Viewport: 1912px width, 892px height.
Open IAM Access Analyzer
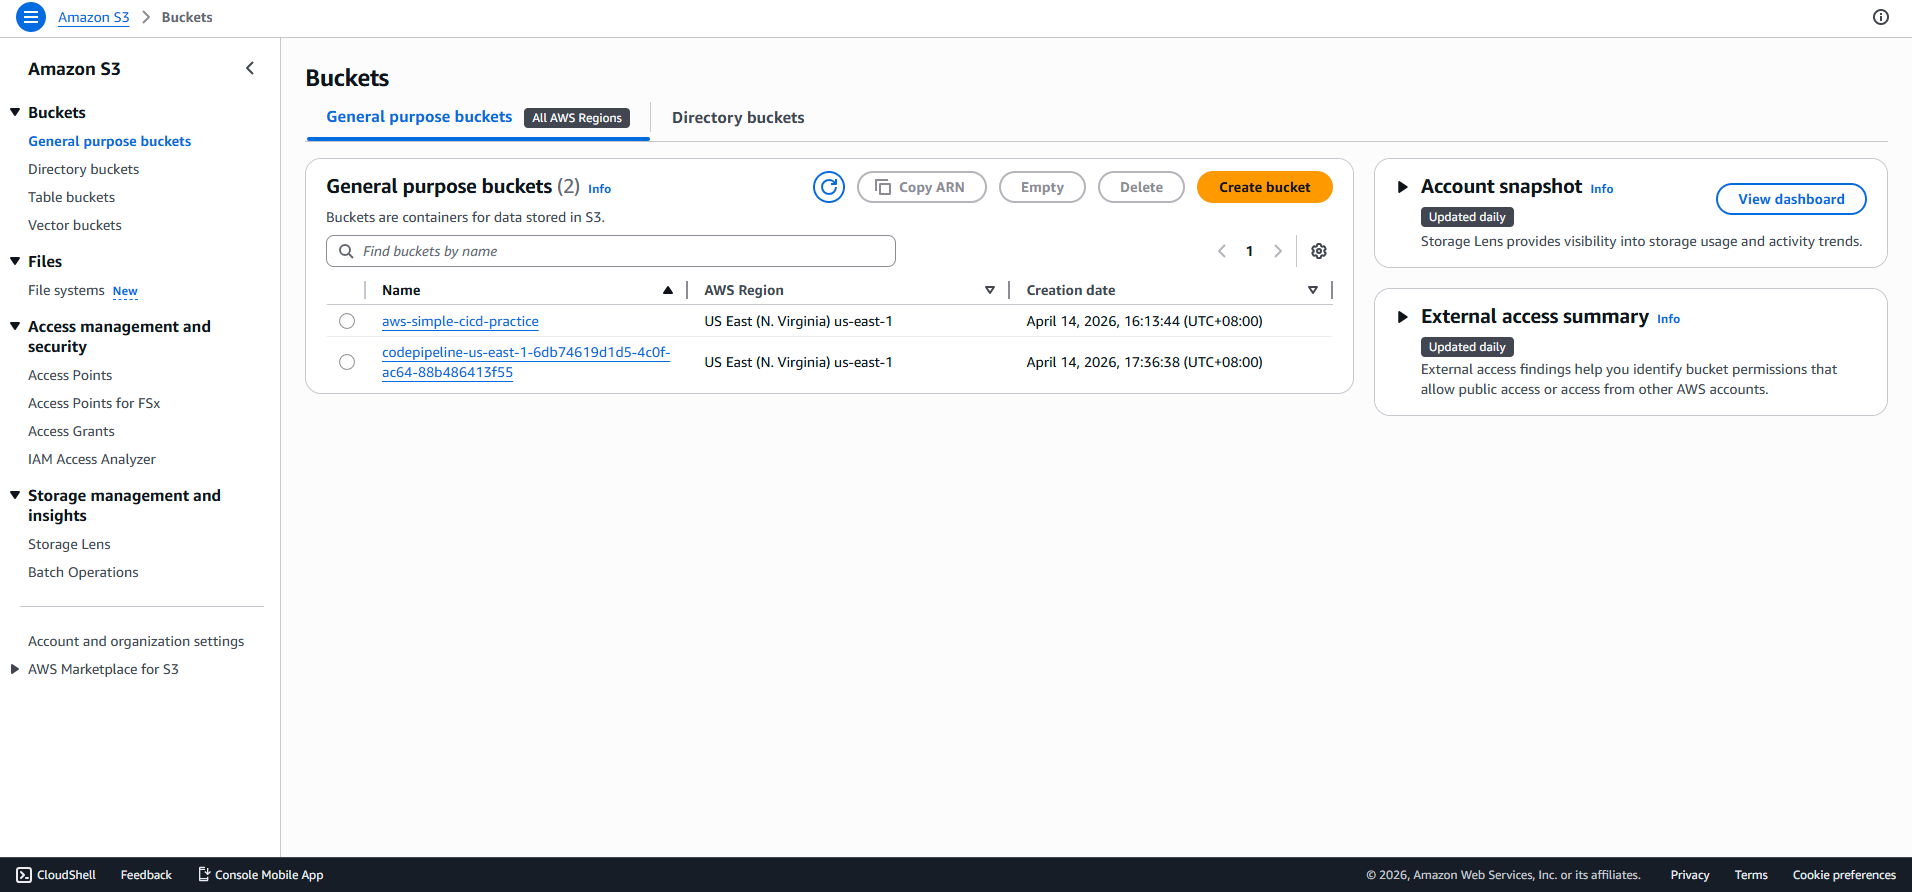click(92, 459)
